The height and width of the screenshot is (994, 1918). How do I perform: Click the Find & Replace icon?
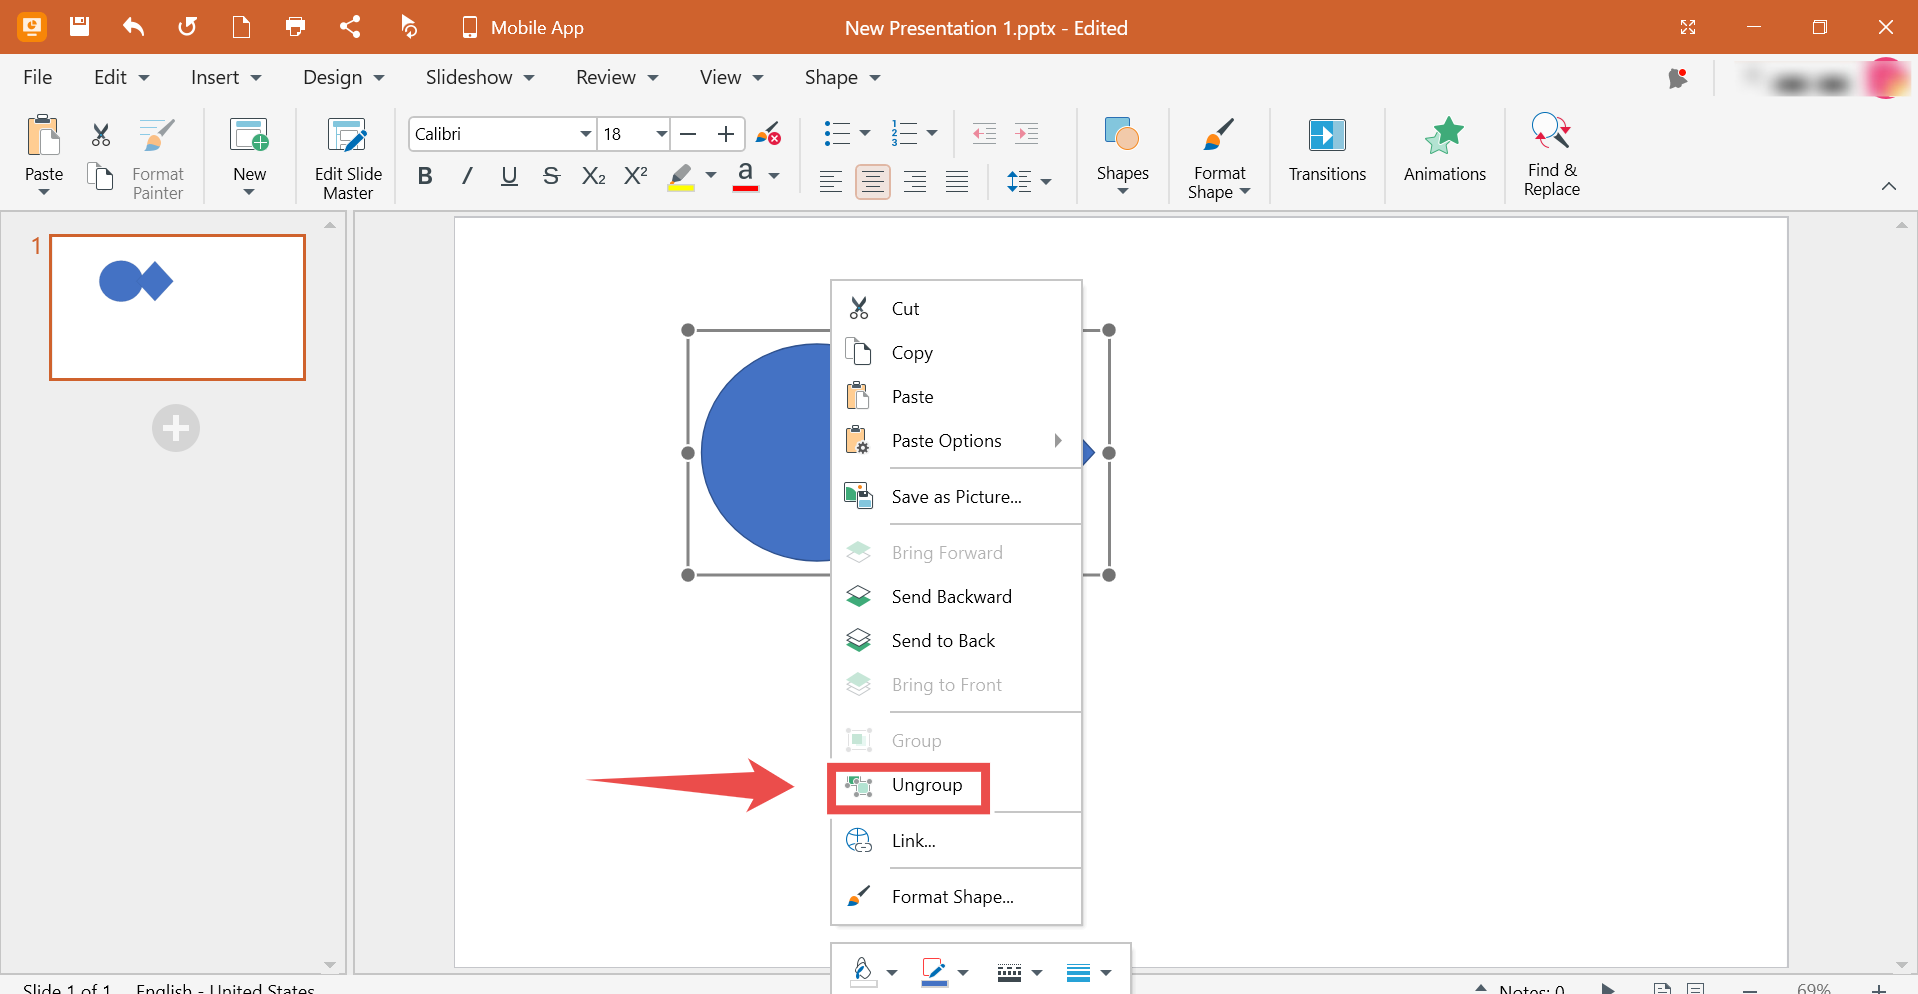[x=1551, y=133]
